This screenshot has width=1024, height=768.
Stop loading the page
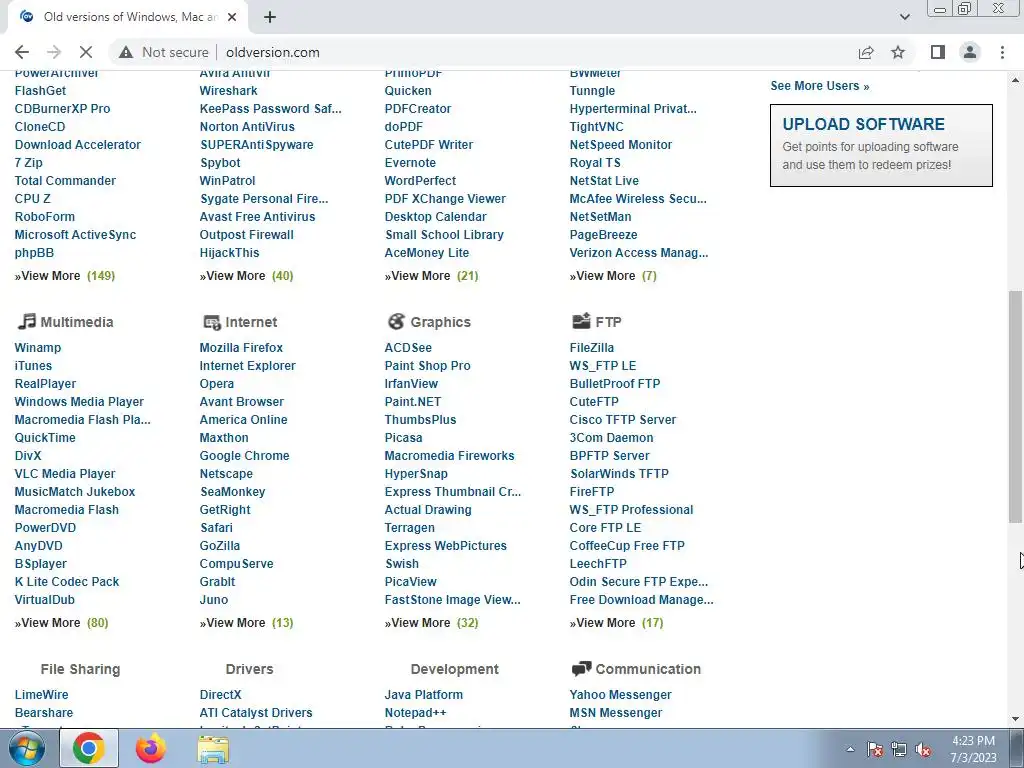point(86,52)
